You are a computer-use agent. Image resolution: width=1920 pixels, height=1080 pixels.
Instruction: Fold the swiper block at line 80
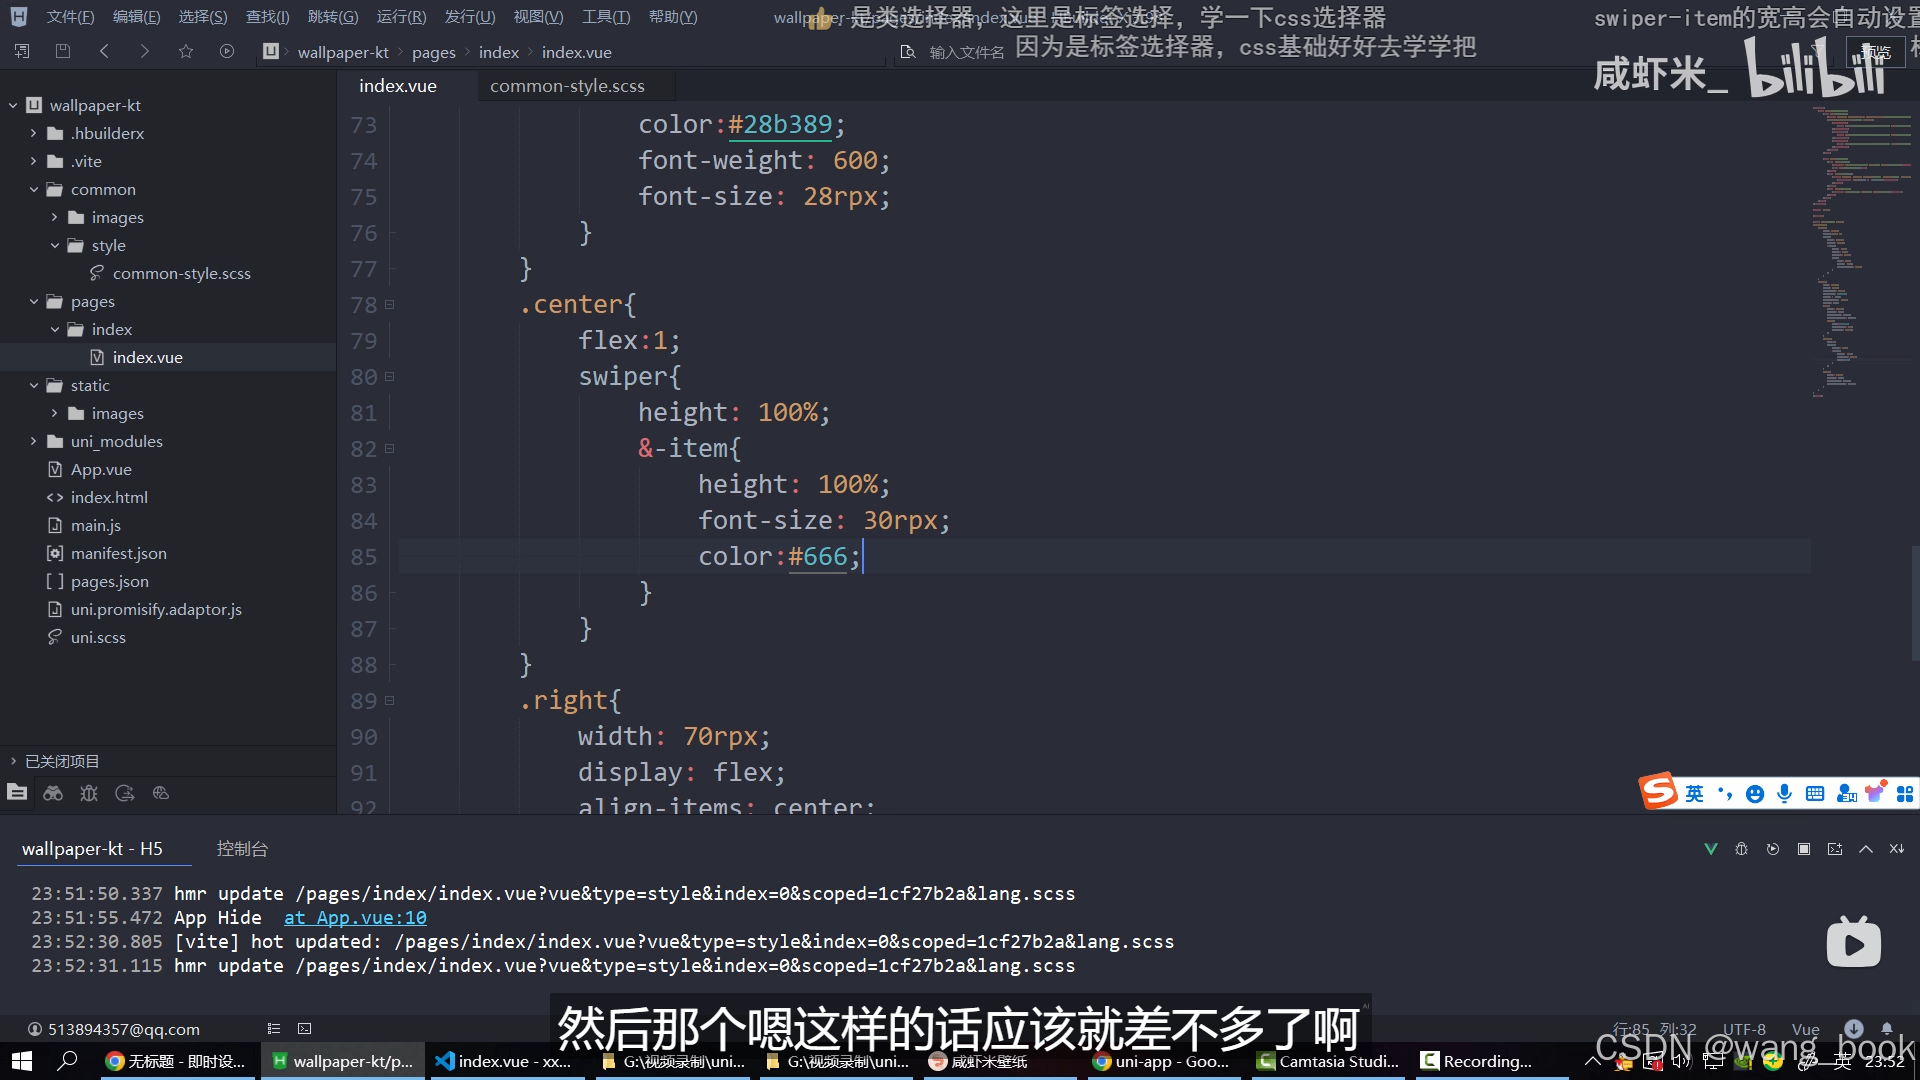pyautogui.click(x=390, y=377)
